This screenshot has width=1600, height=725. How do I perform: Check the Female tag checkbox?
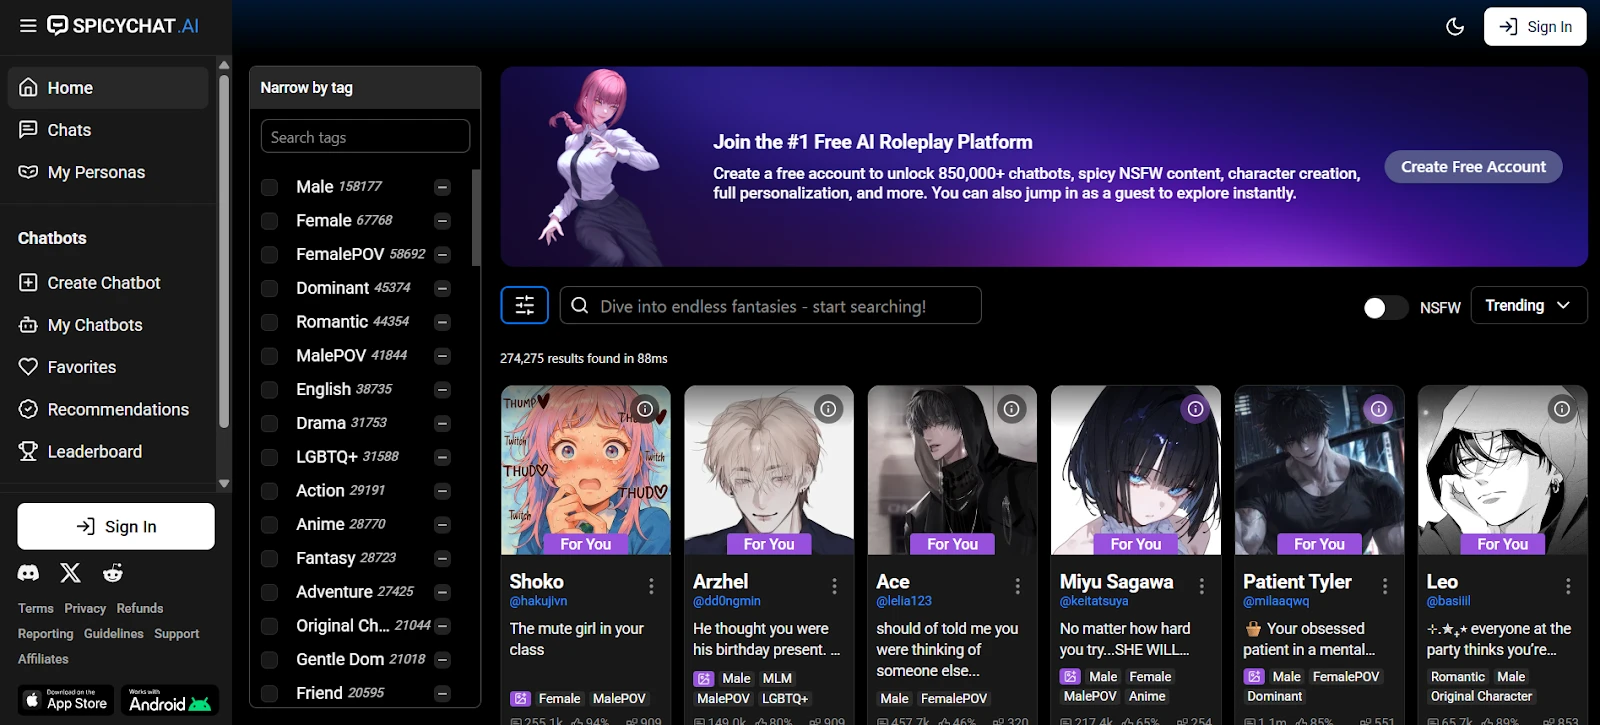(269, 221)
